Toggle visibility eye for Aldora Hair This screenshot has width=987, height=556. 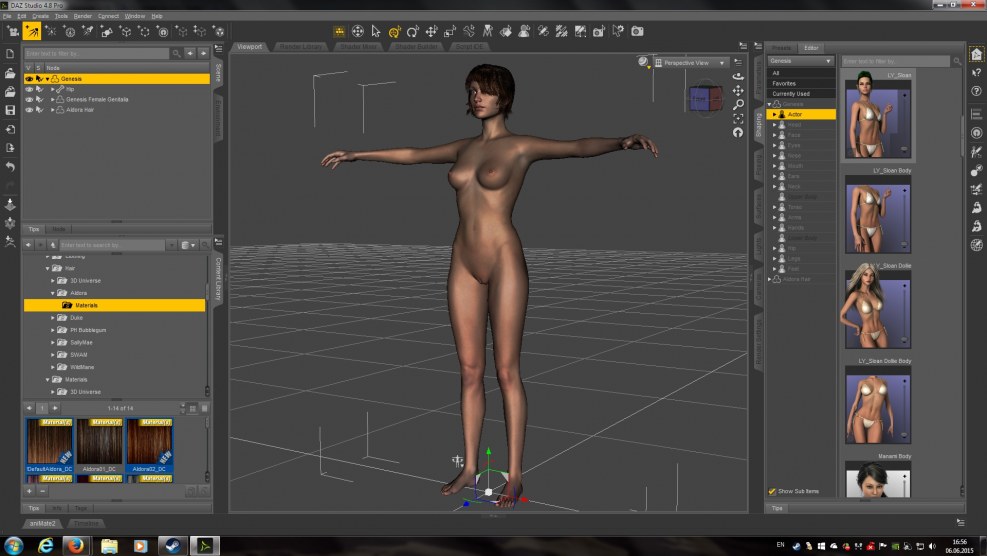coord(29,110)
